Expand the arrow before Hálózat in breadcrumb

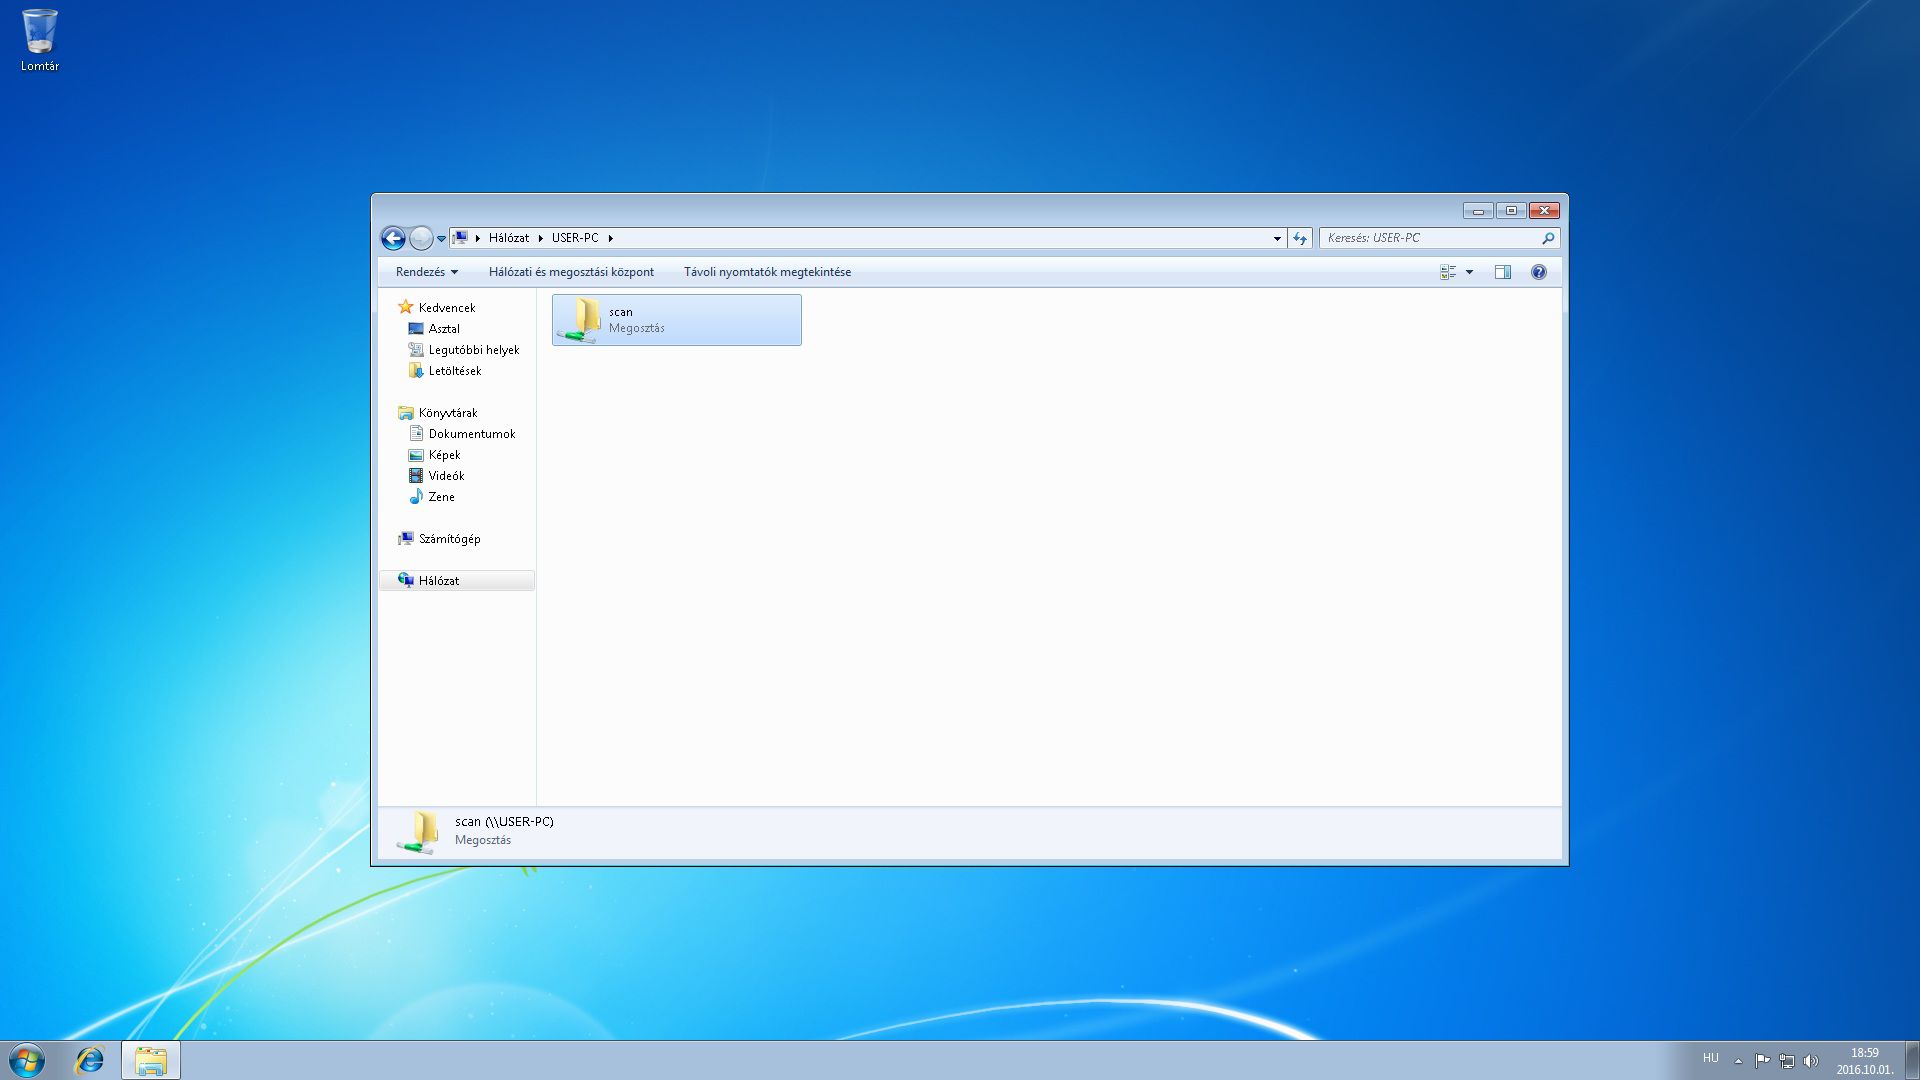pyautogui.click(x=478, y=238)
